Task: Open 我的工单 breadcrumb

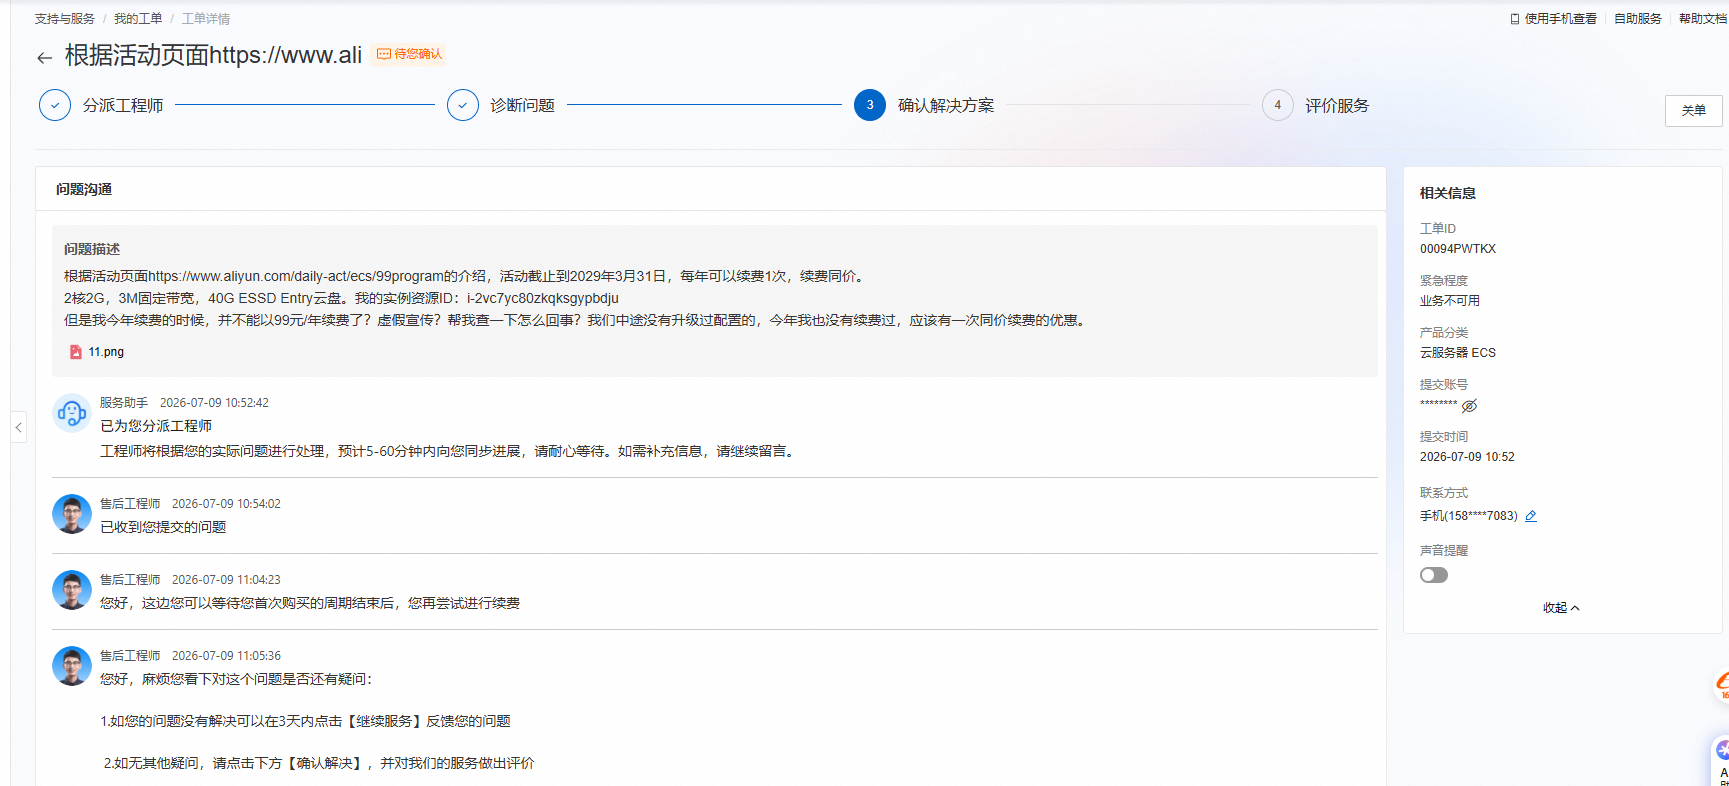Action: pyautogui.click(x=138, y=19)
